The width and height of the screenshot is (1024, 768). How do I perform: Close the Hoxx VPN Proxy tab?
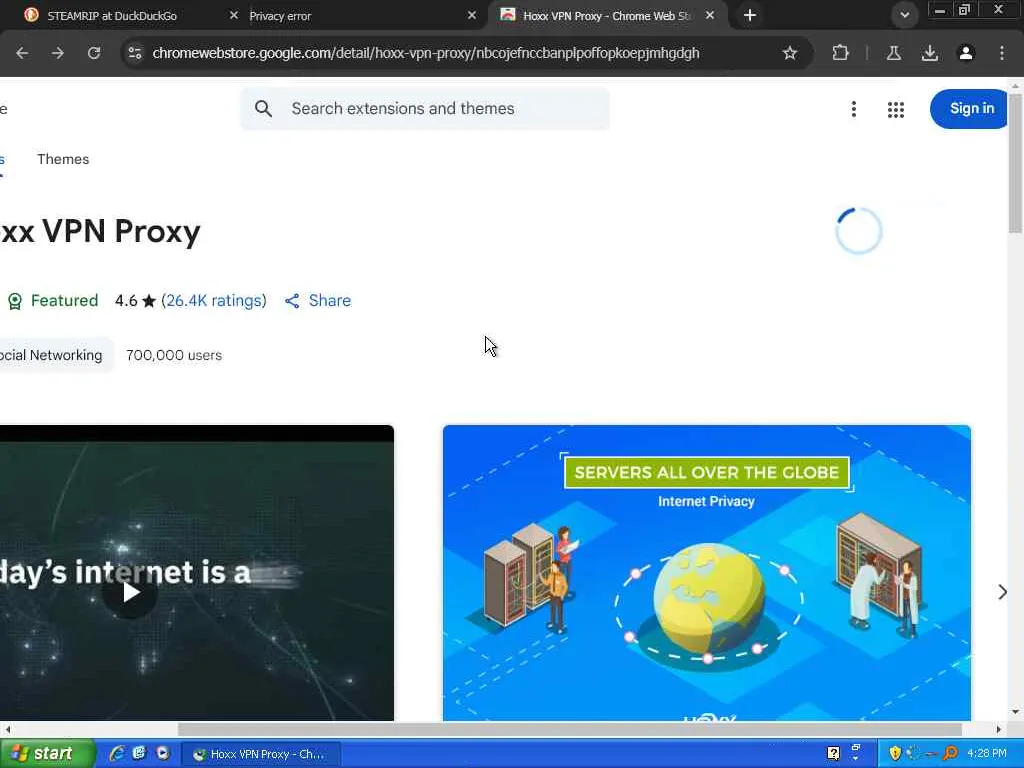(710, 15)
